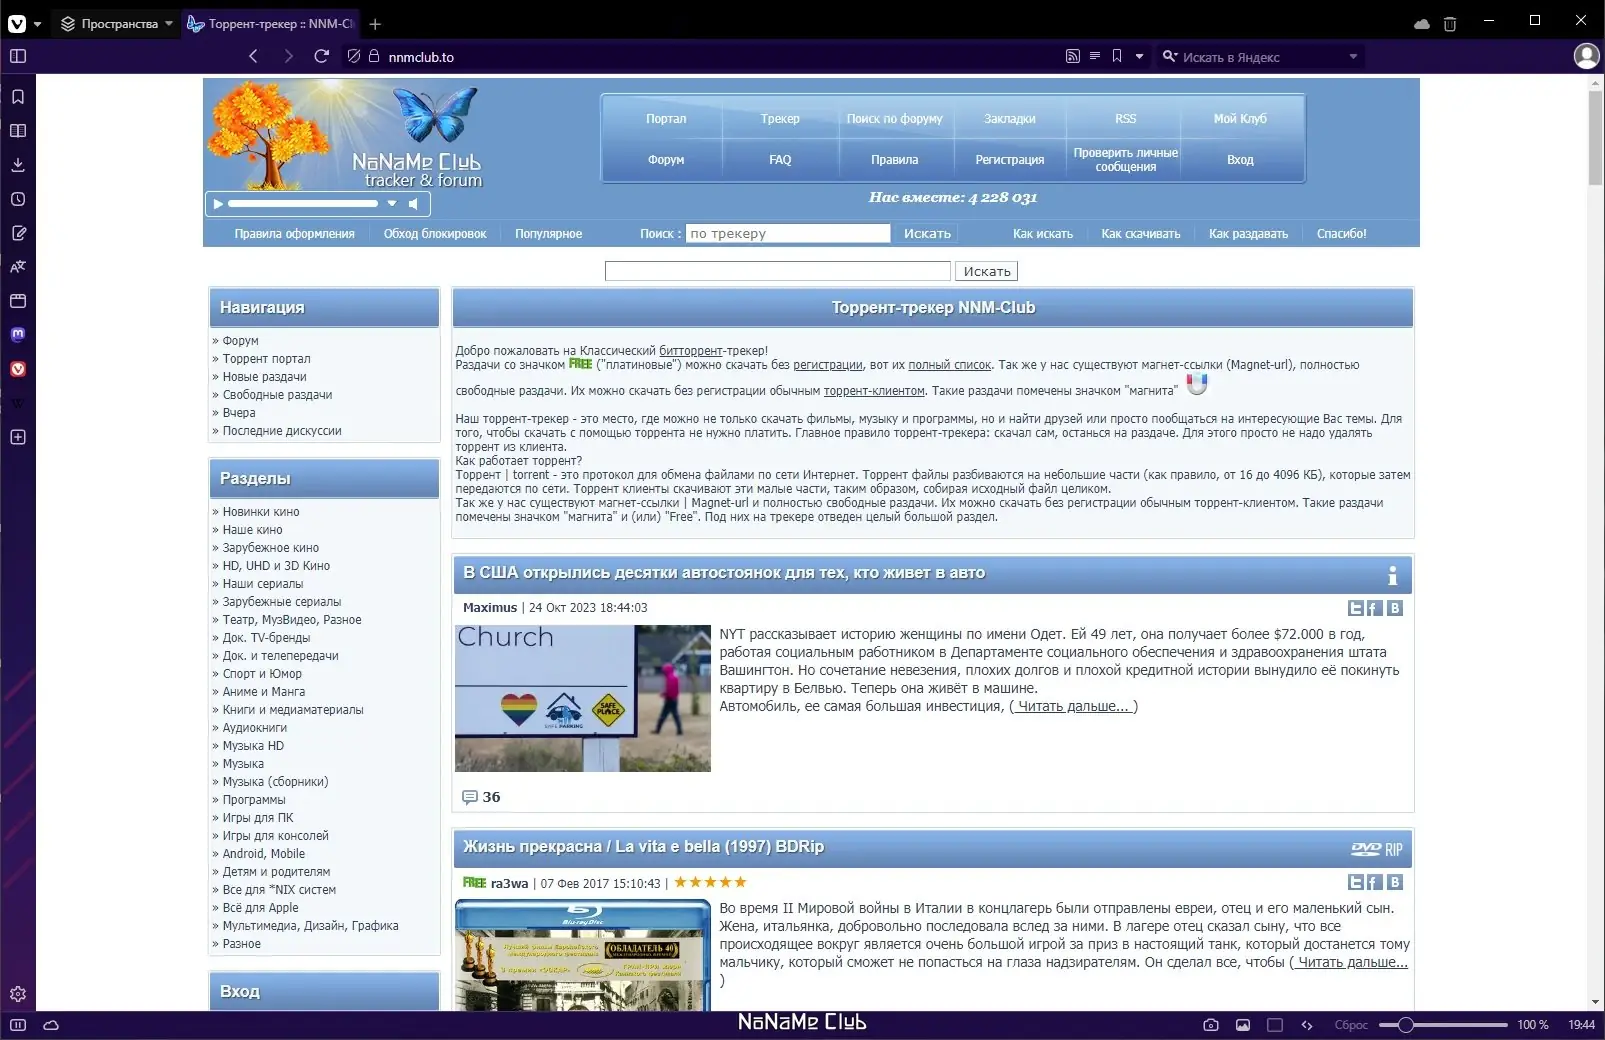Bookmark this page using the address bar icon

click(1117, 57)
